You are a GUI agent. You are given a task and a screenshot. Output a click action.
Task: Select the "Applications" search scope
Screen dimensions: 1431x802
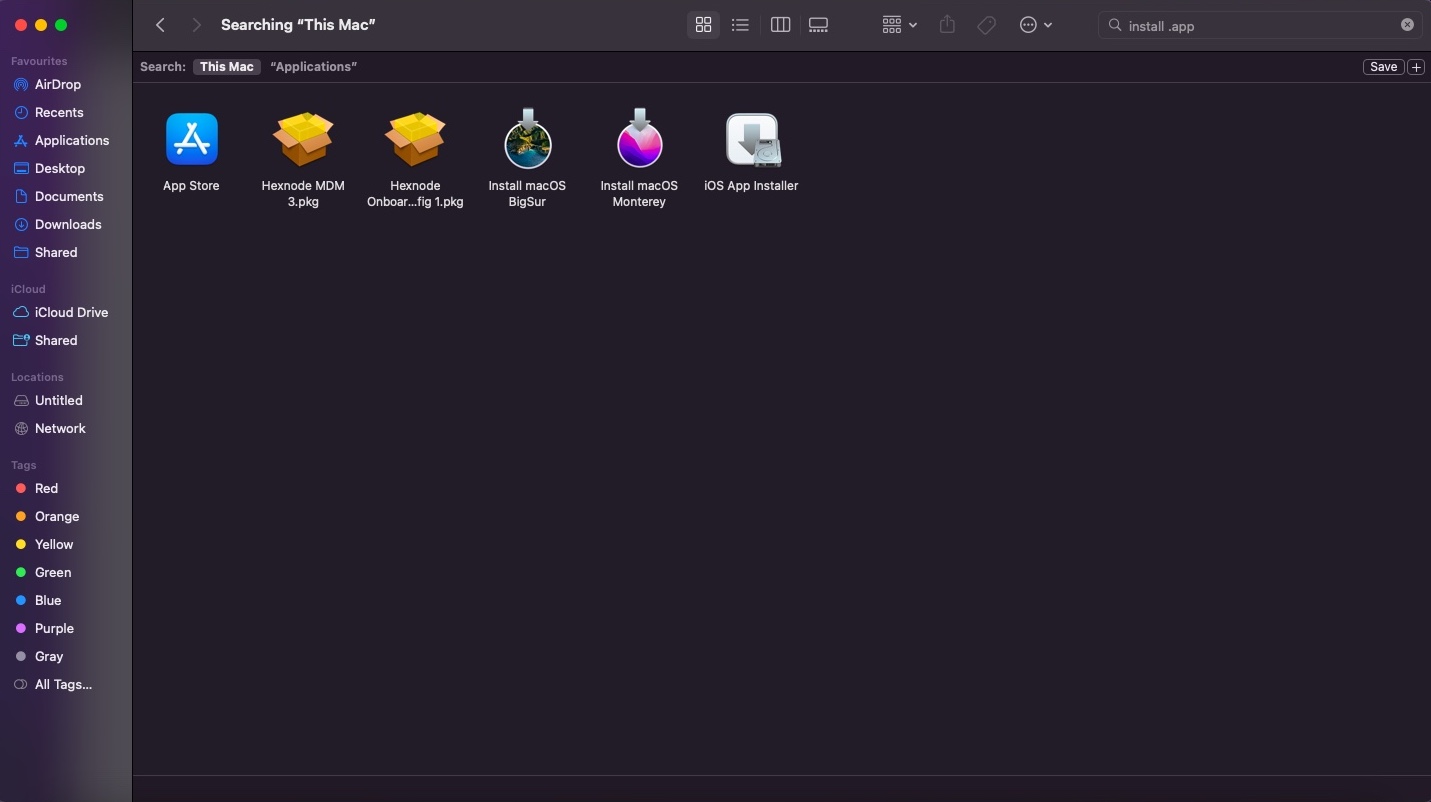[x=313, y=67]
